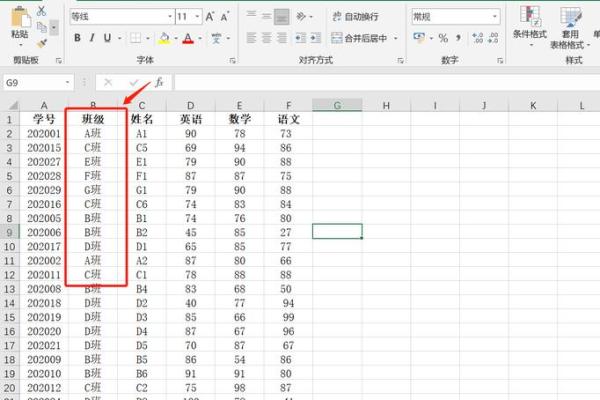Apply the red font color swatch
The width and height of the screenshot is (600, 400).
187,38
